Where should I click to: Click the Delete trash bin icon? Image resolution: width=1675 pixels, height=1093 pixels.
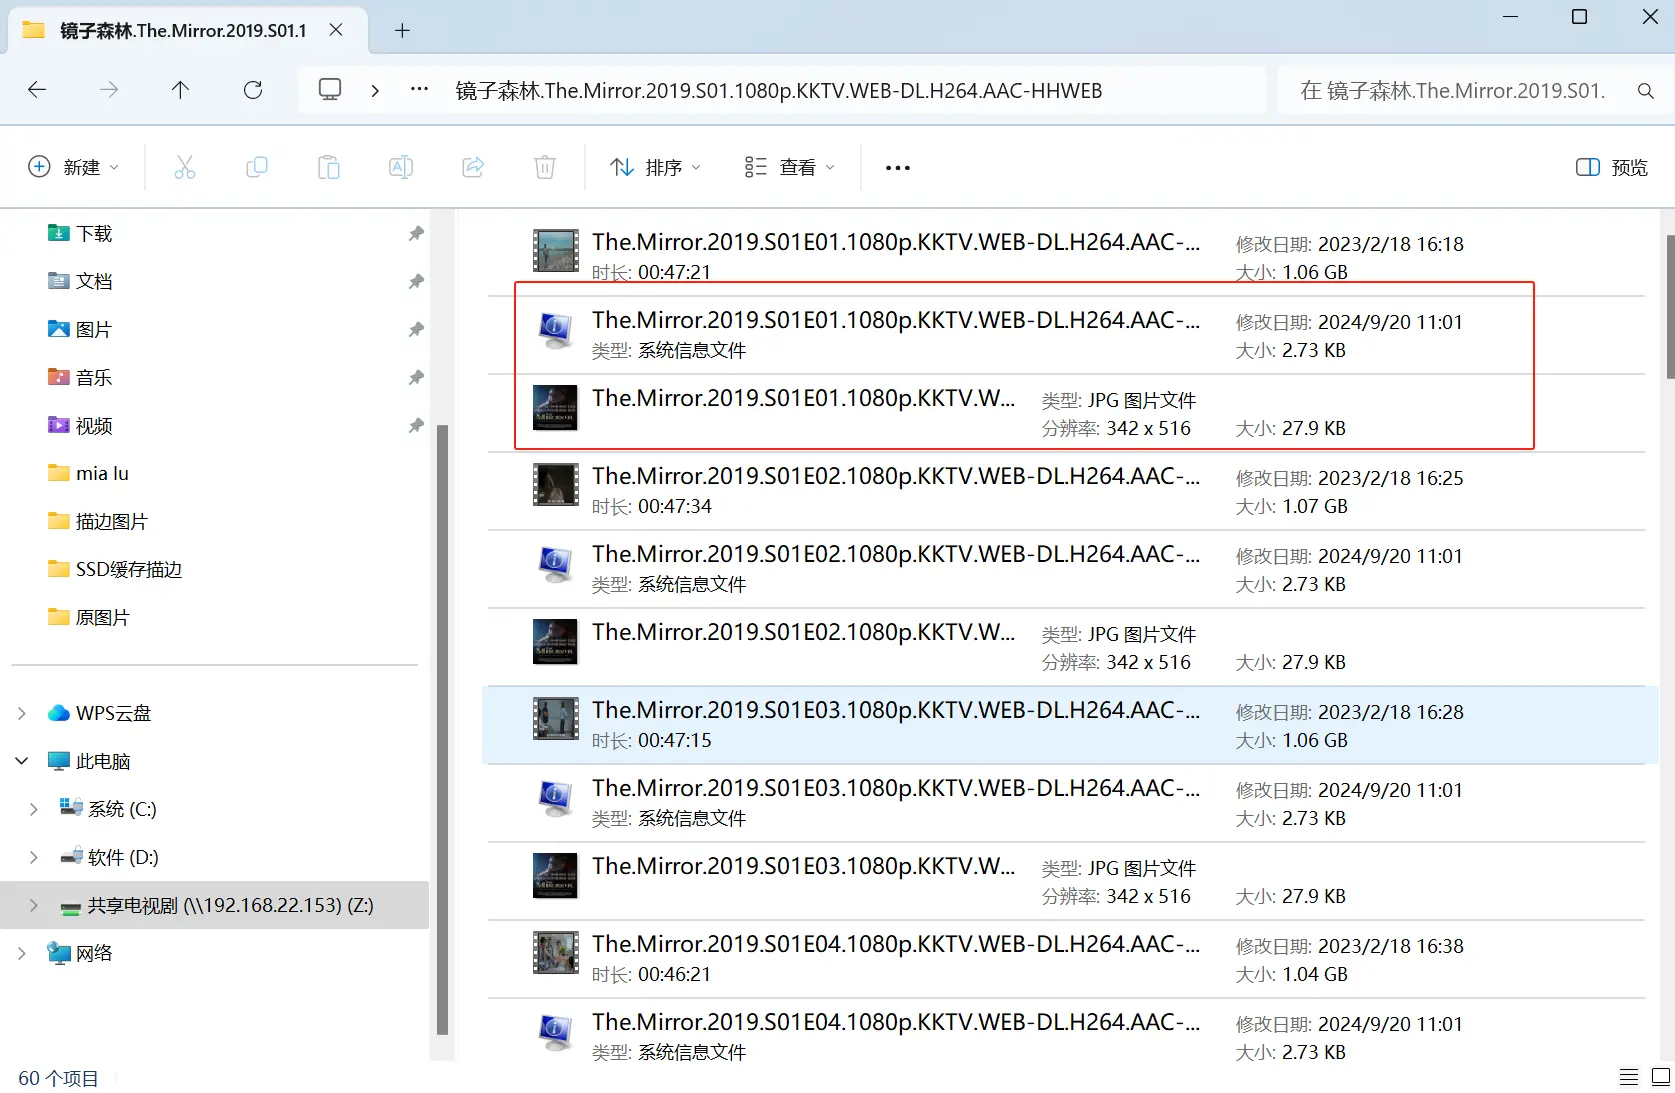coord(545,167)
